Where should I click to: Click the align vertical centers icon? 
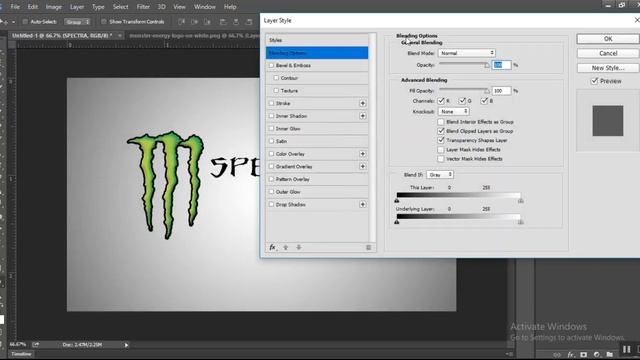click(195, 22)
